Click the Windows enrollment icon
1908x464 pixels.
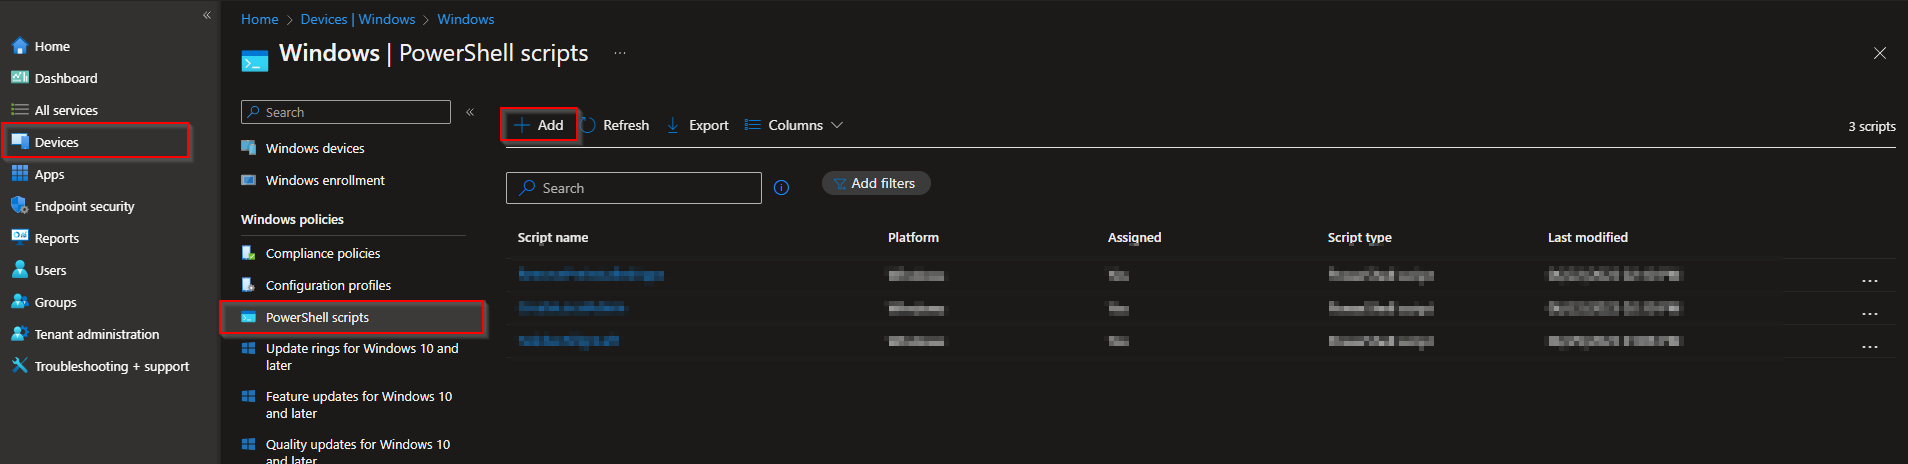249,180
